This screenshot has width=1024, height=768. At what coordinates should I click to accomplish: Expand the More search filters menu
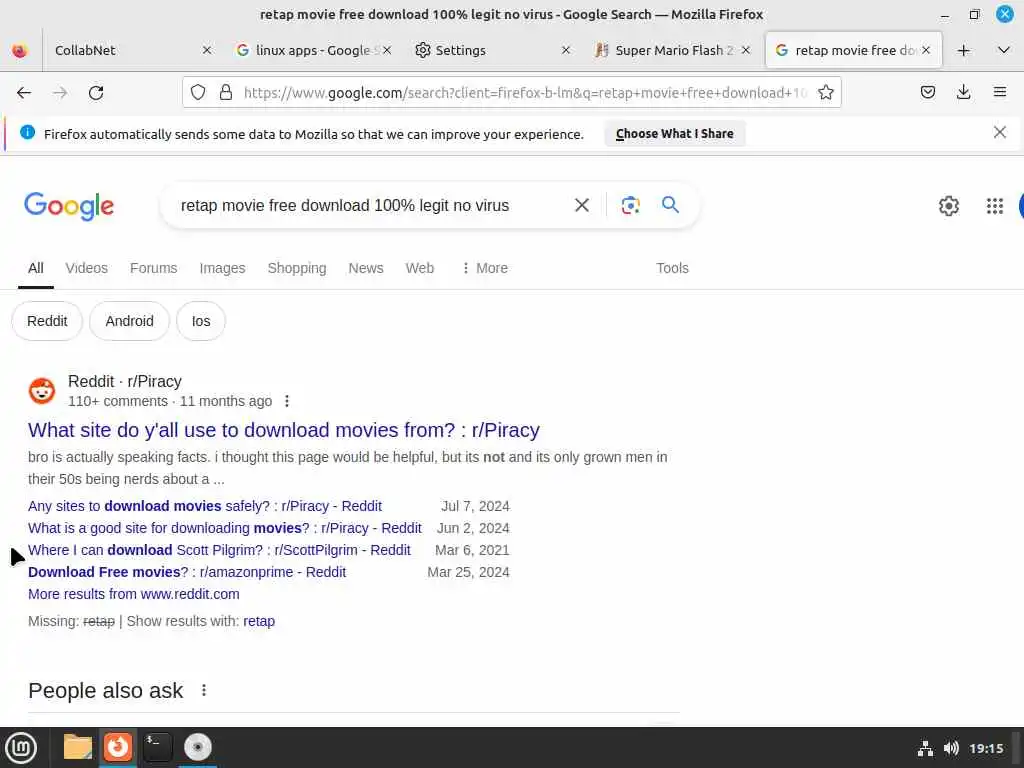485,268
